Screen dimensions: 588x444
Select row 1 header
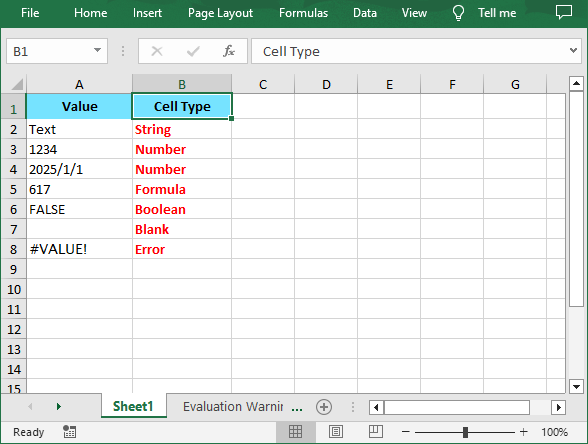14,106
